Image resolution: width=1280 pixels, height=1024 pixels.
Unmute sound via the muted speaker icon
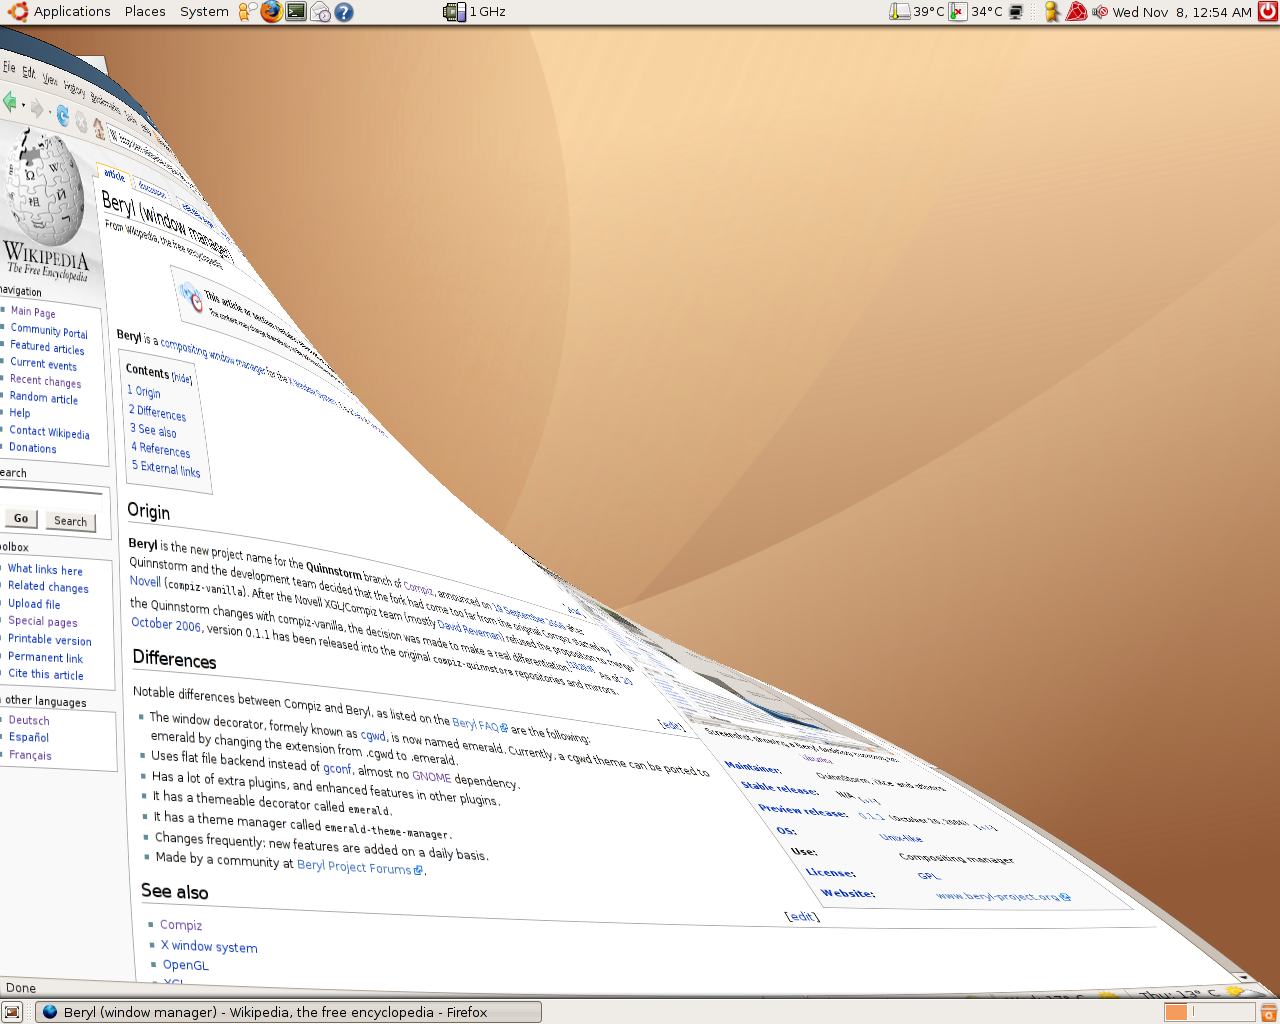coord(1100,12)
